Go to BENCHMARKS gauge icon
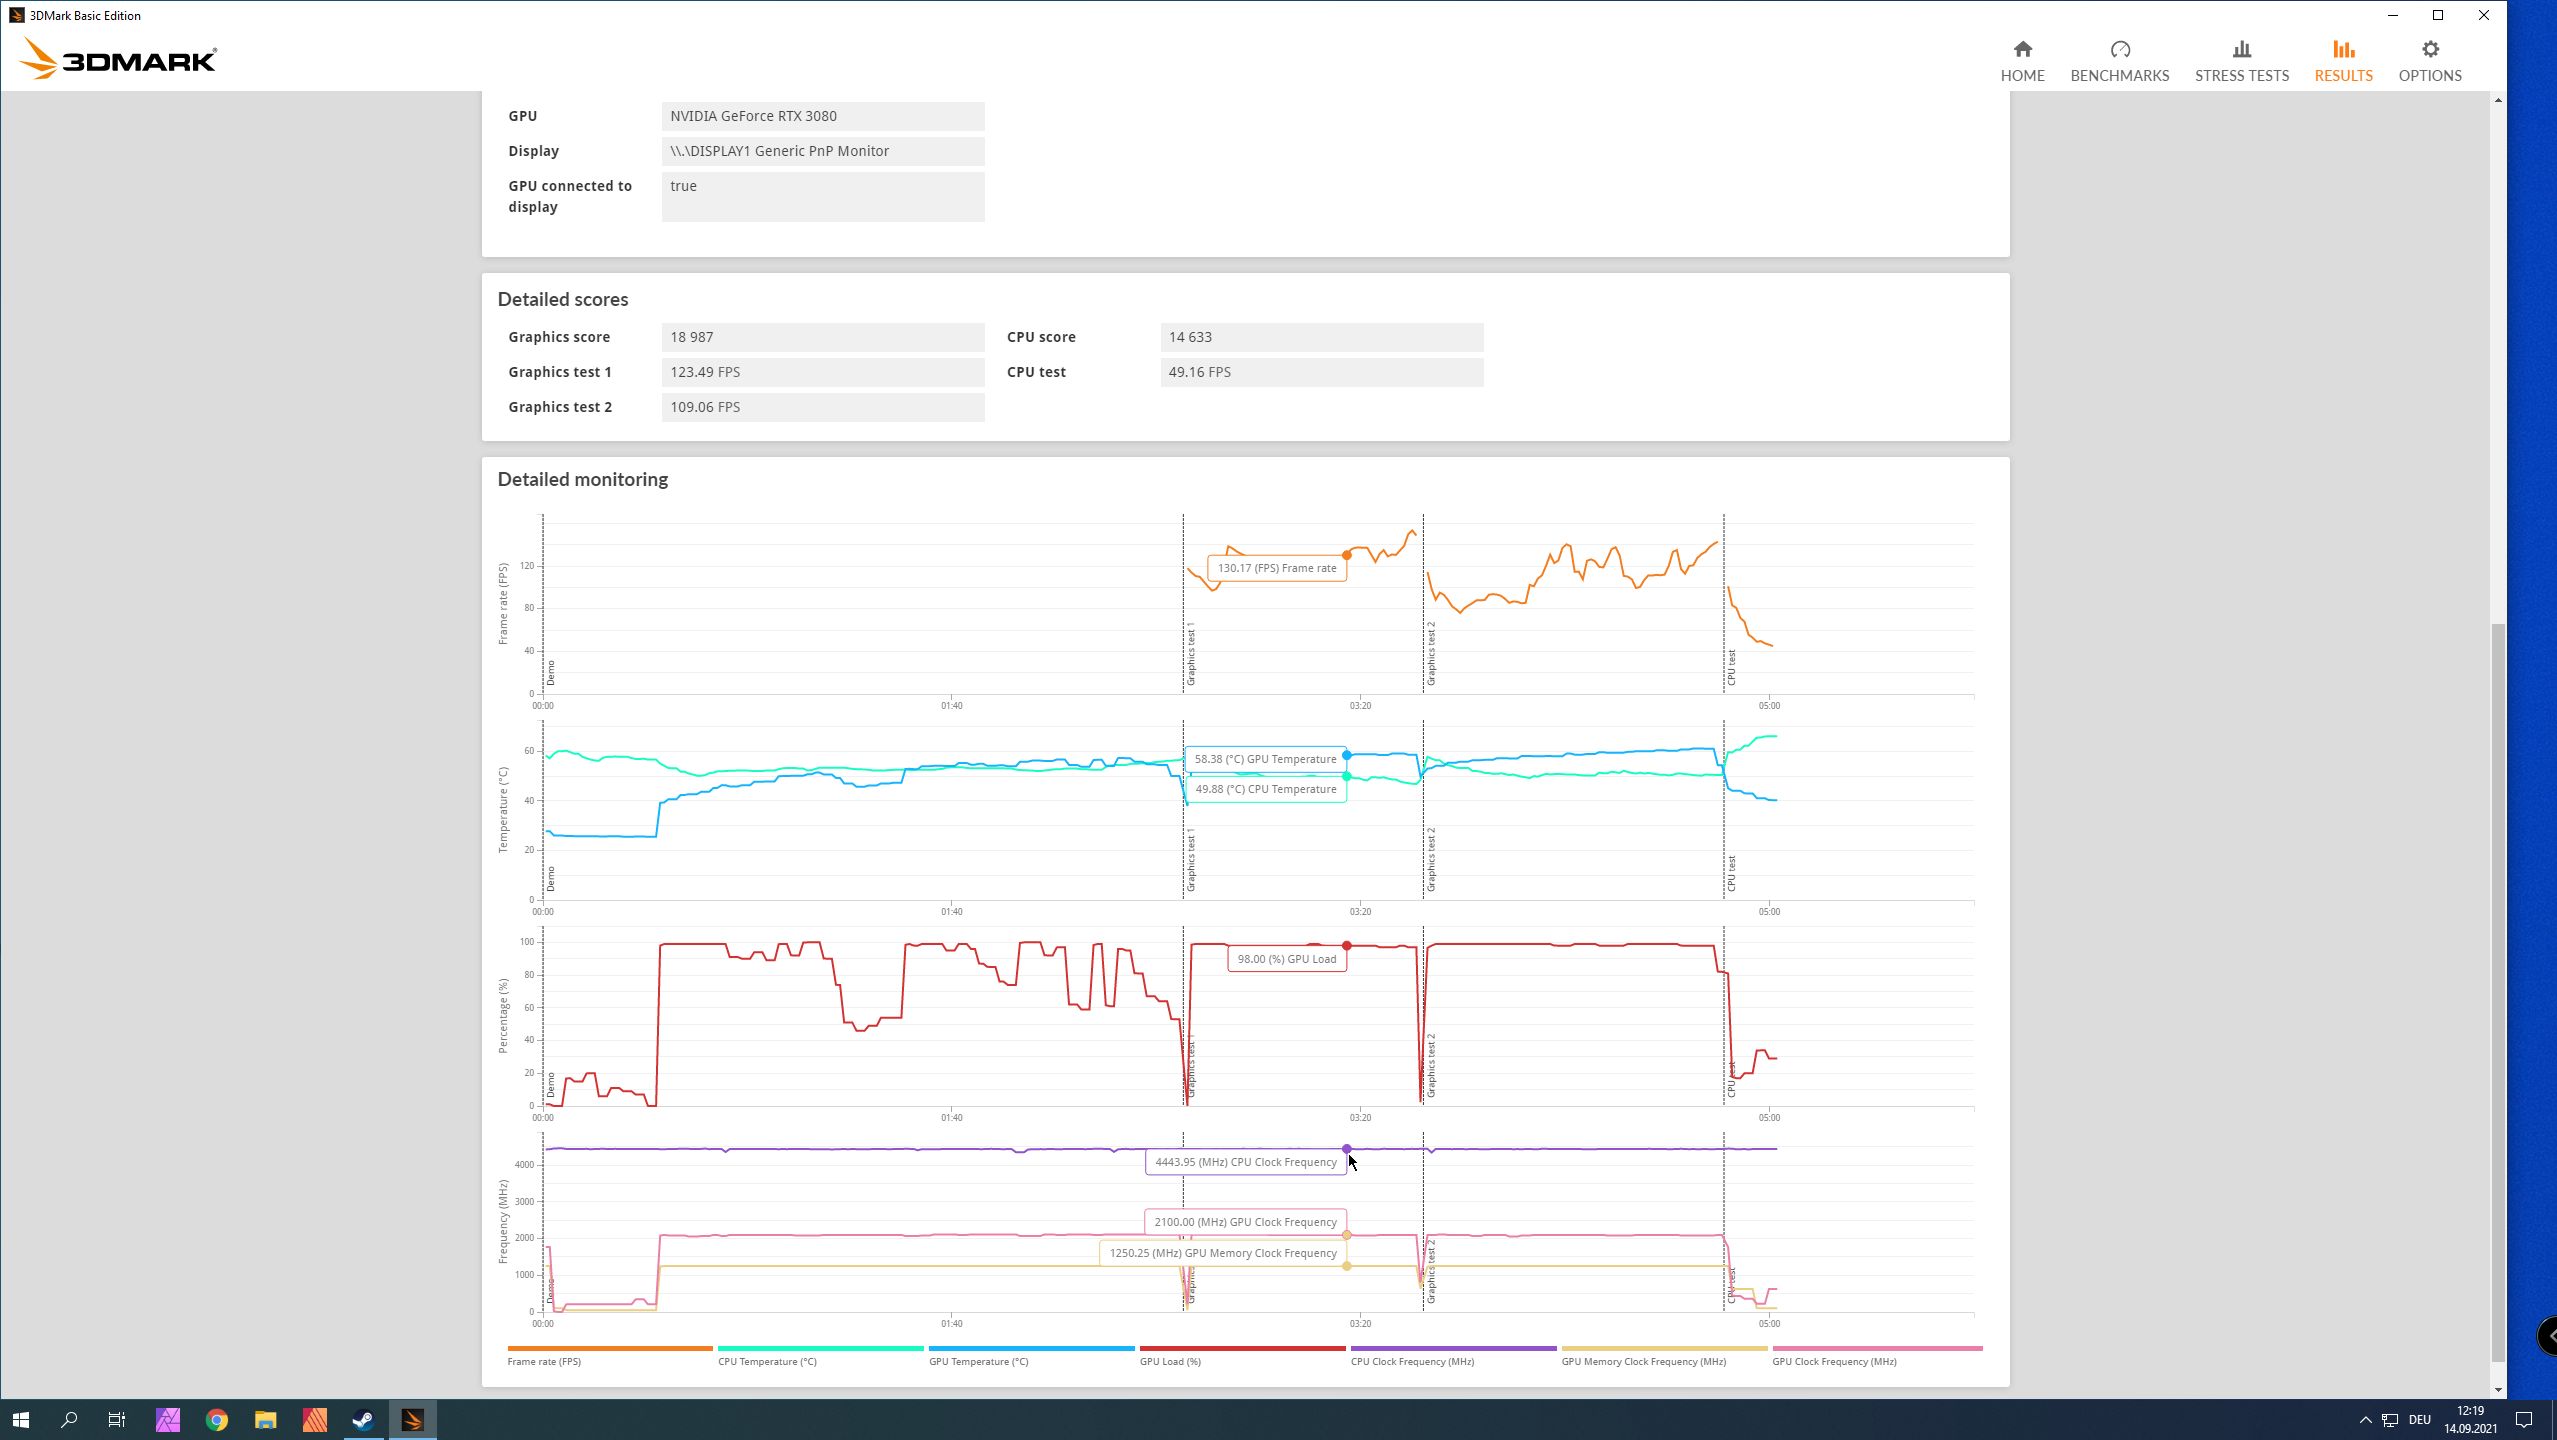 click(2119, 50)
